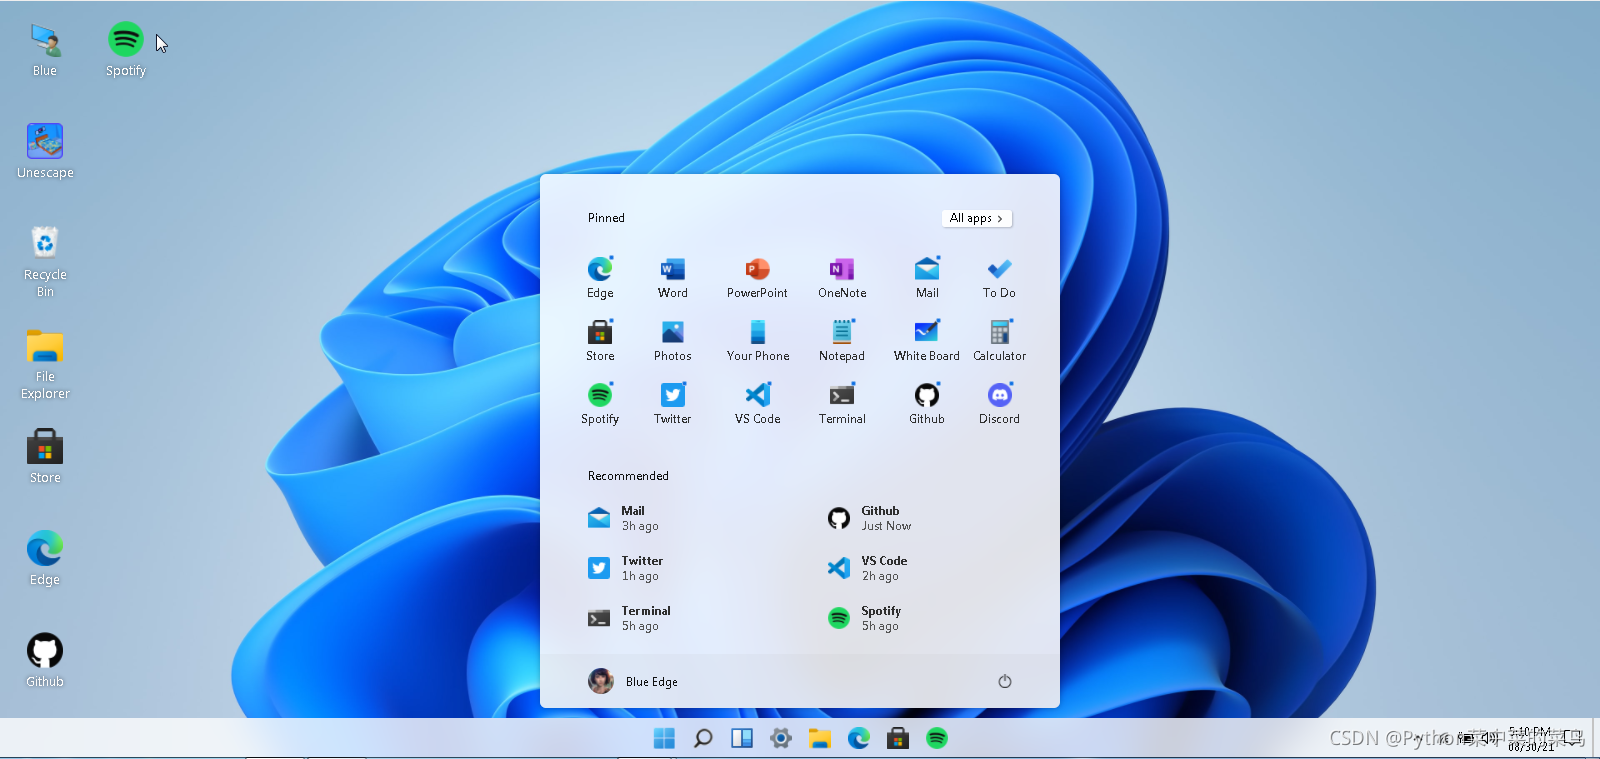Launch VS Code in the pinned grid
The image size is (1600, 759).
pos(757,403)
